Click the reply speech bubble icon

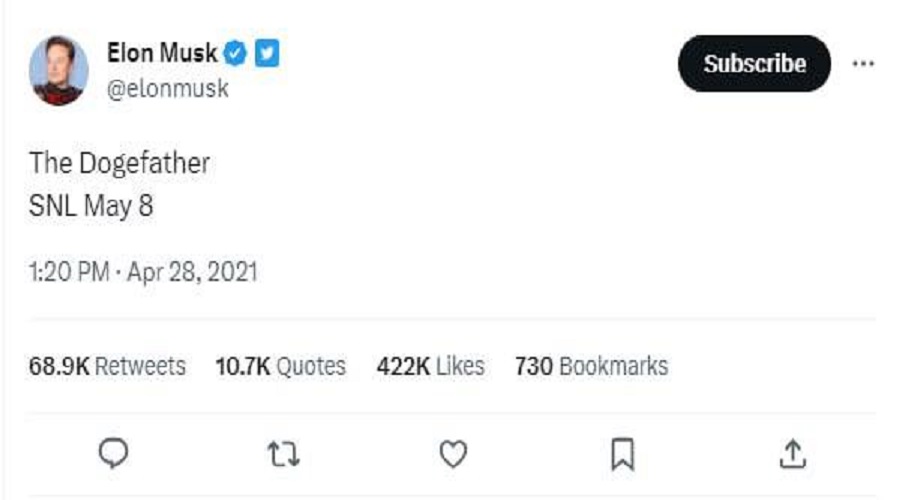tap(114, 454)
